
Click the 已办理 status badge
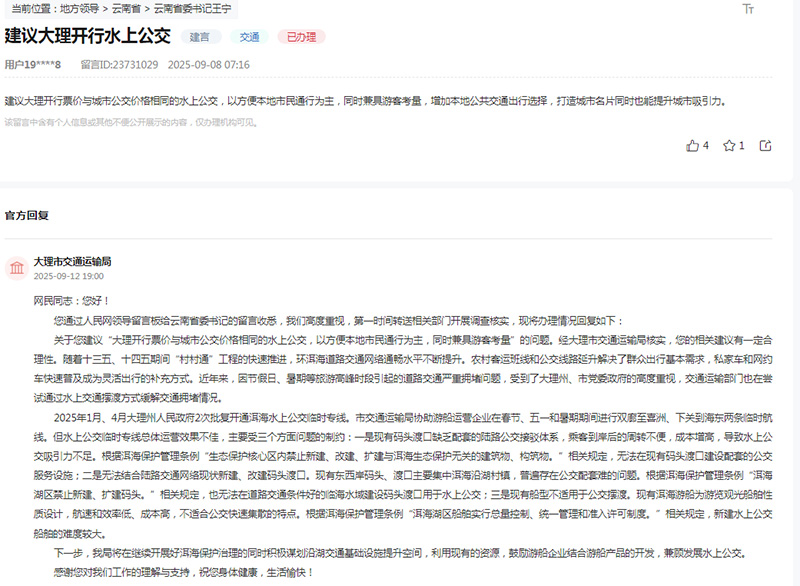click(x=300, y=38)
